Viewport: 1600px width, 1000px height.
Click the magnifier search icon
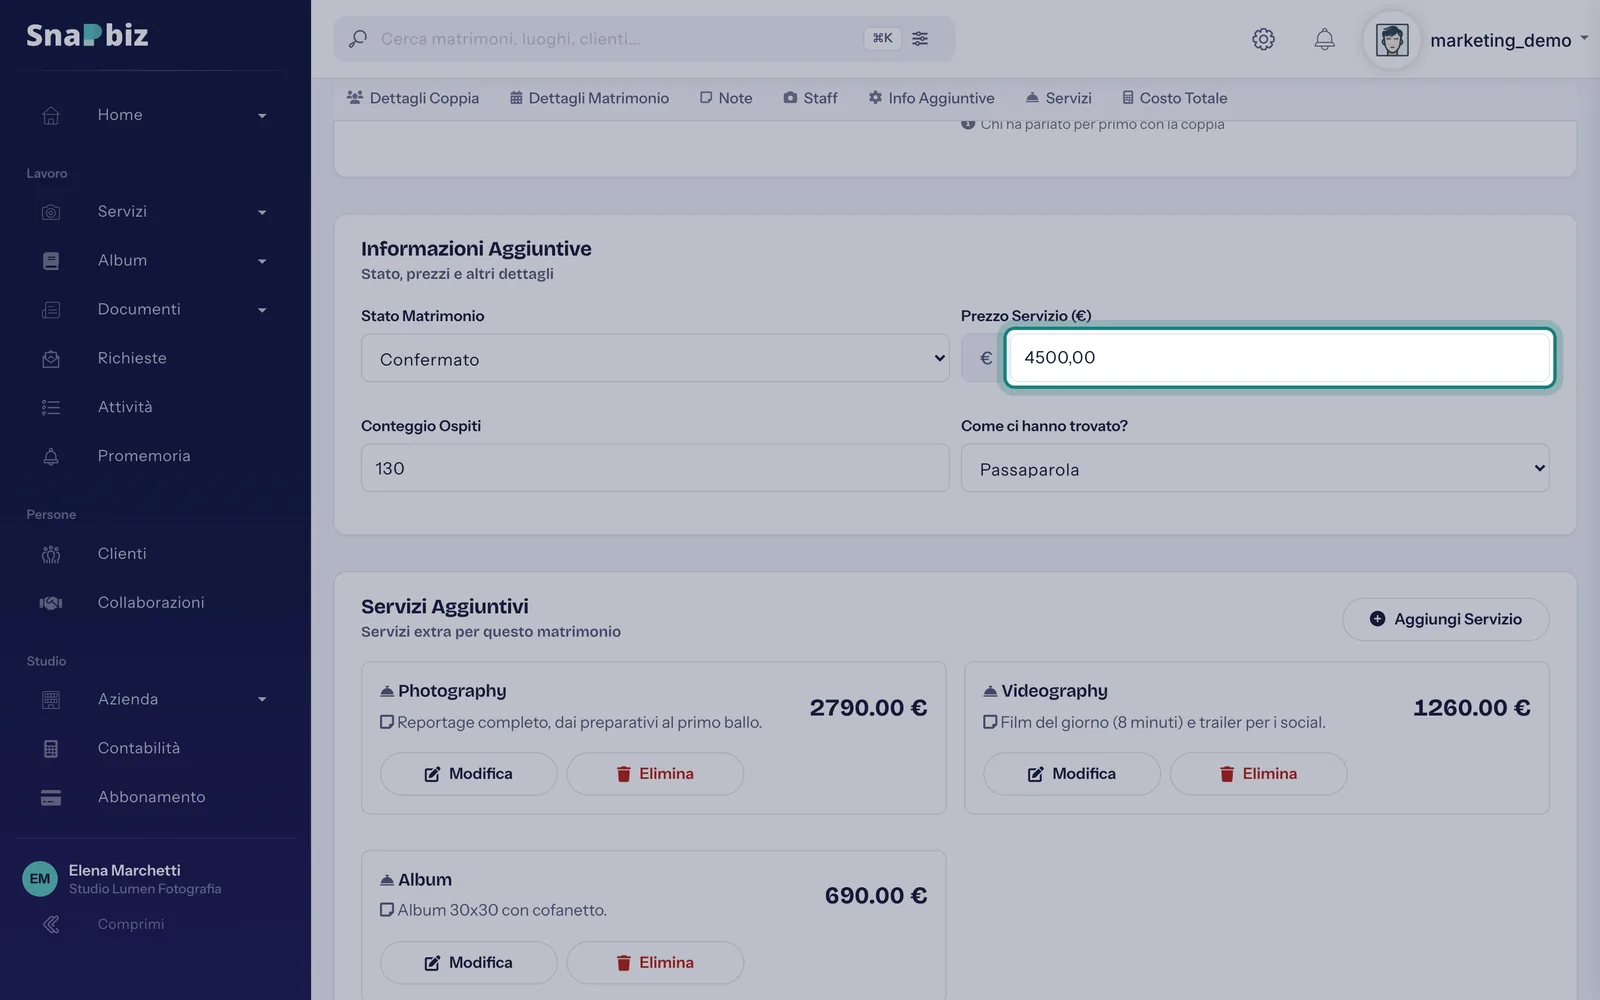point(357,39)
